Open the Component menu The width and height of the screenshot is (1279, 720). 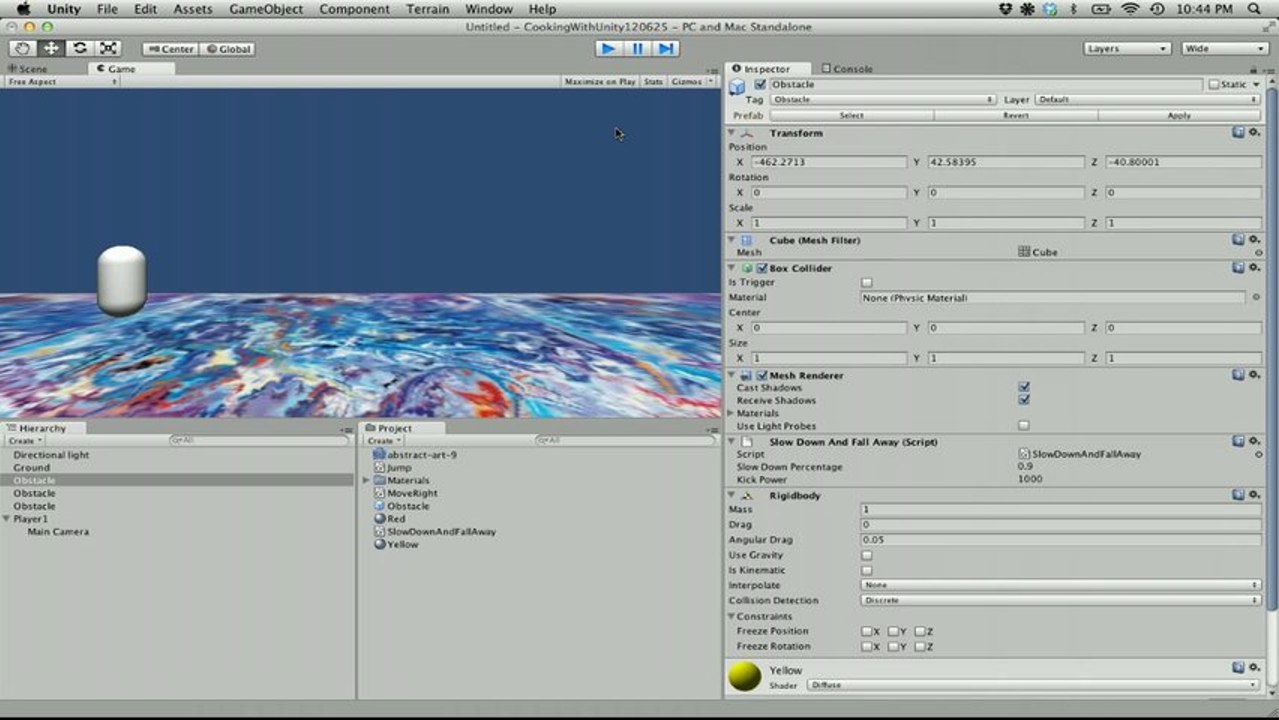(354, 9)
